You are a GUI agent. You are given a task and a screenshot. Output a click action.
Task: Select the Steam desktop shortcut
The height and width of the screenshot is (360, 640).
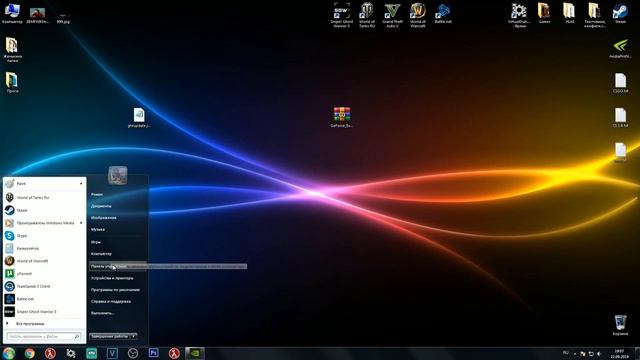[x=620, y=13]
